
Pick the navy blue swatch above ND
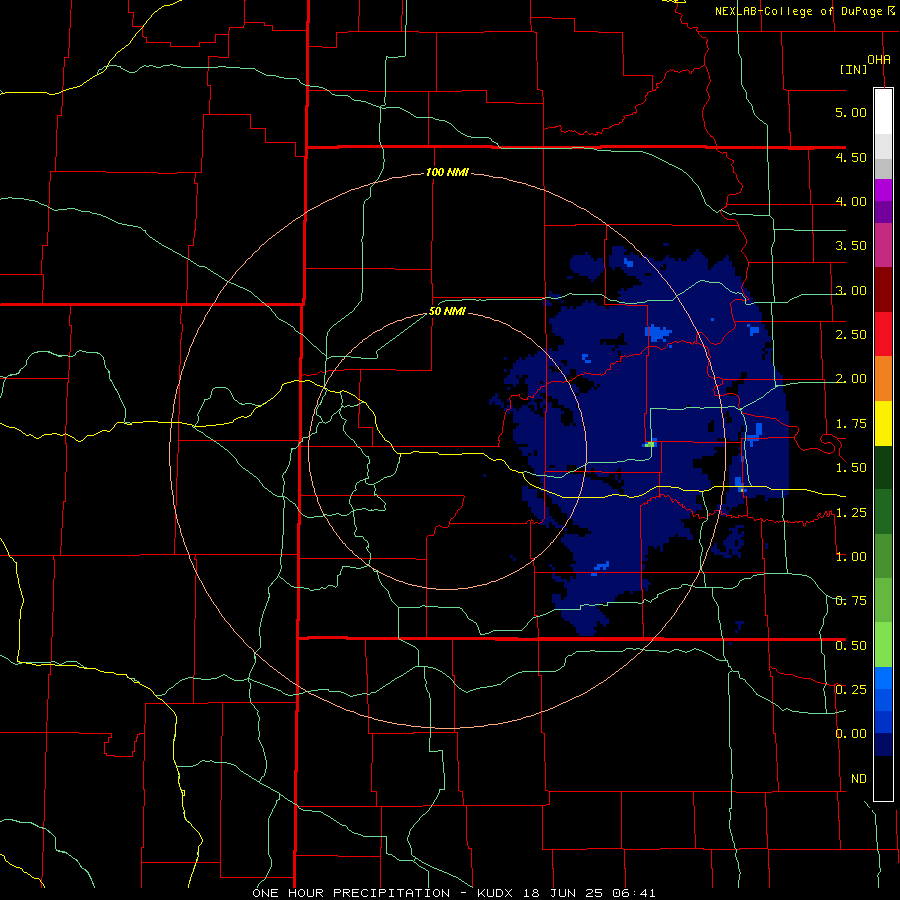point(883,744)
